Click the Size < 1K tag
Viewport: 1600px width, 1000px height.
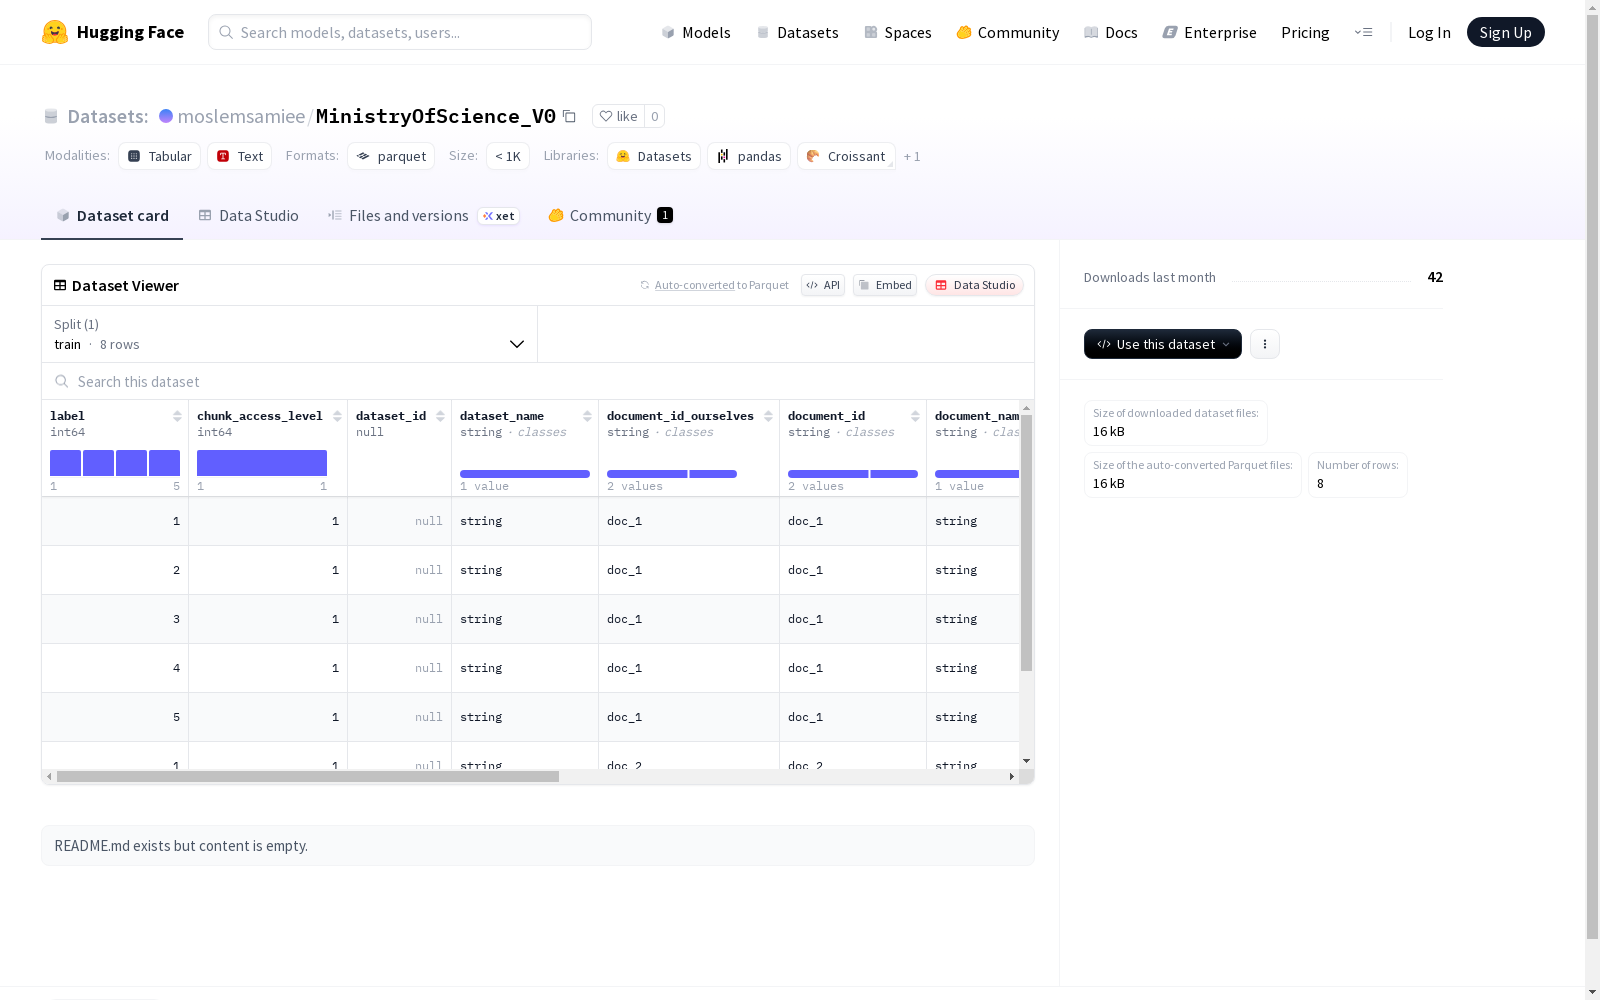pyautogui.click(x=508, y=156)
